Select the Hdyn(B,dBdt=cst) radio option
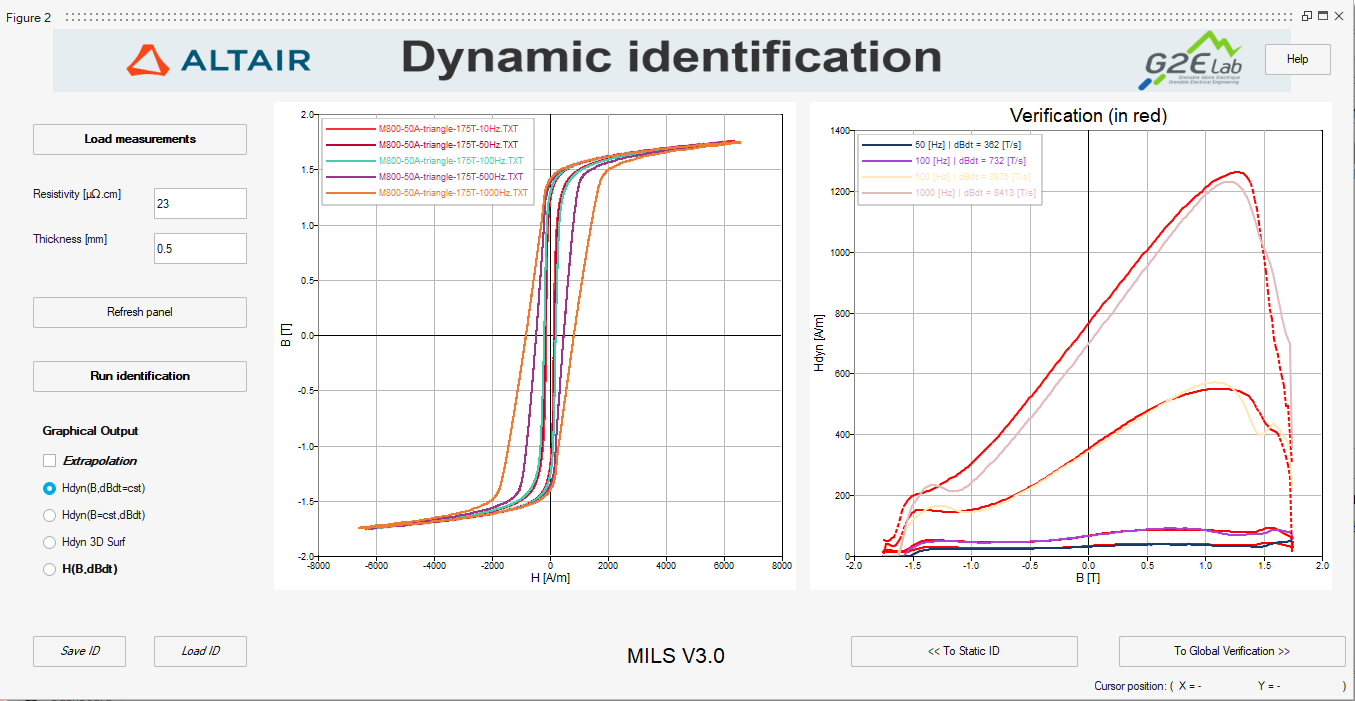Viewport: 1355px width, 701px height. (x=50, y=488)
